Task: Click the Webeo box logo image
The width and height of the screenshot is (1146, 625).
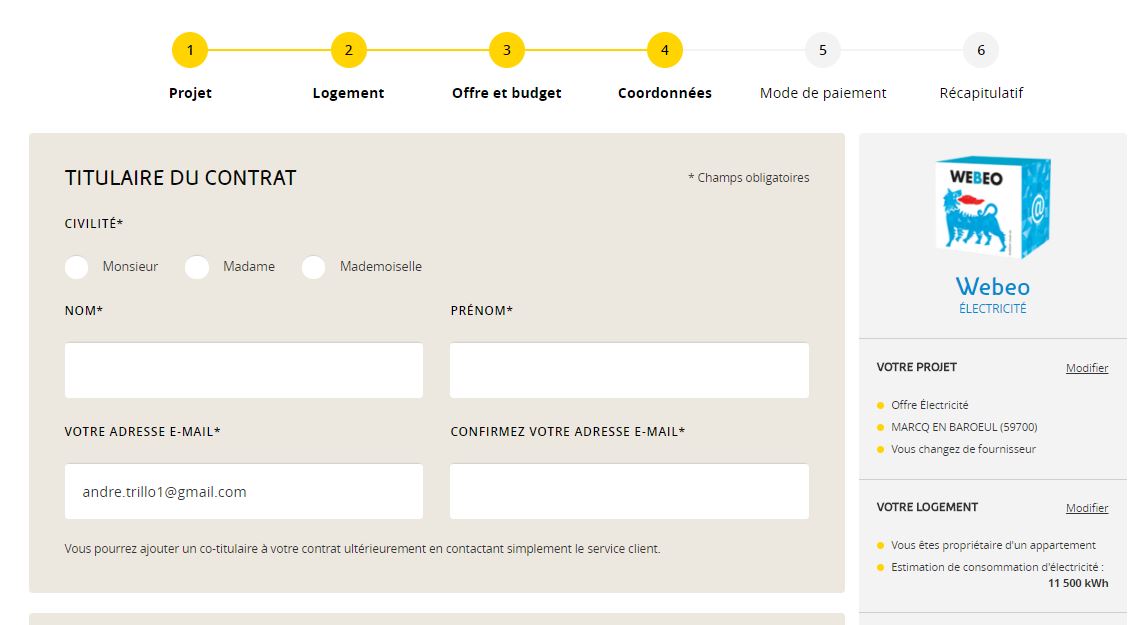Action: [x=993, y=207]
